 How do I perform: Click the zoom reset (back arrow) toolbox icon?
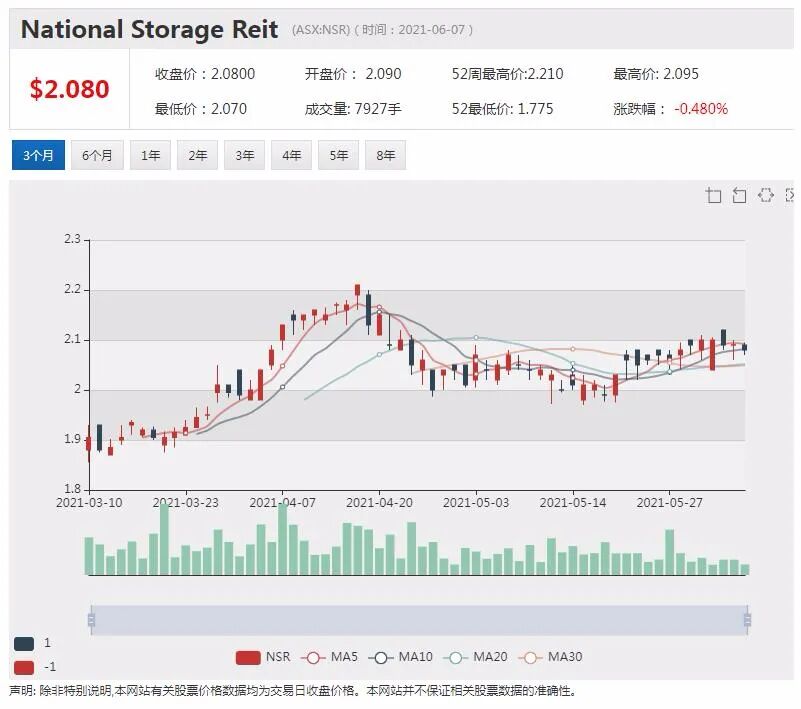click(x=739, y=196)
